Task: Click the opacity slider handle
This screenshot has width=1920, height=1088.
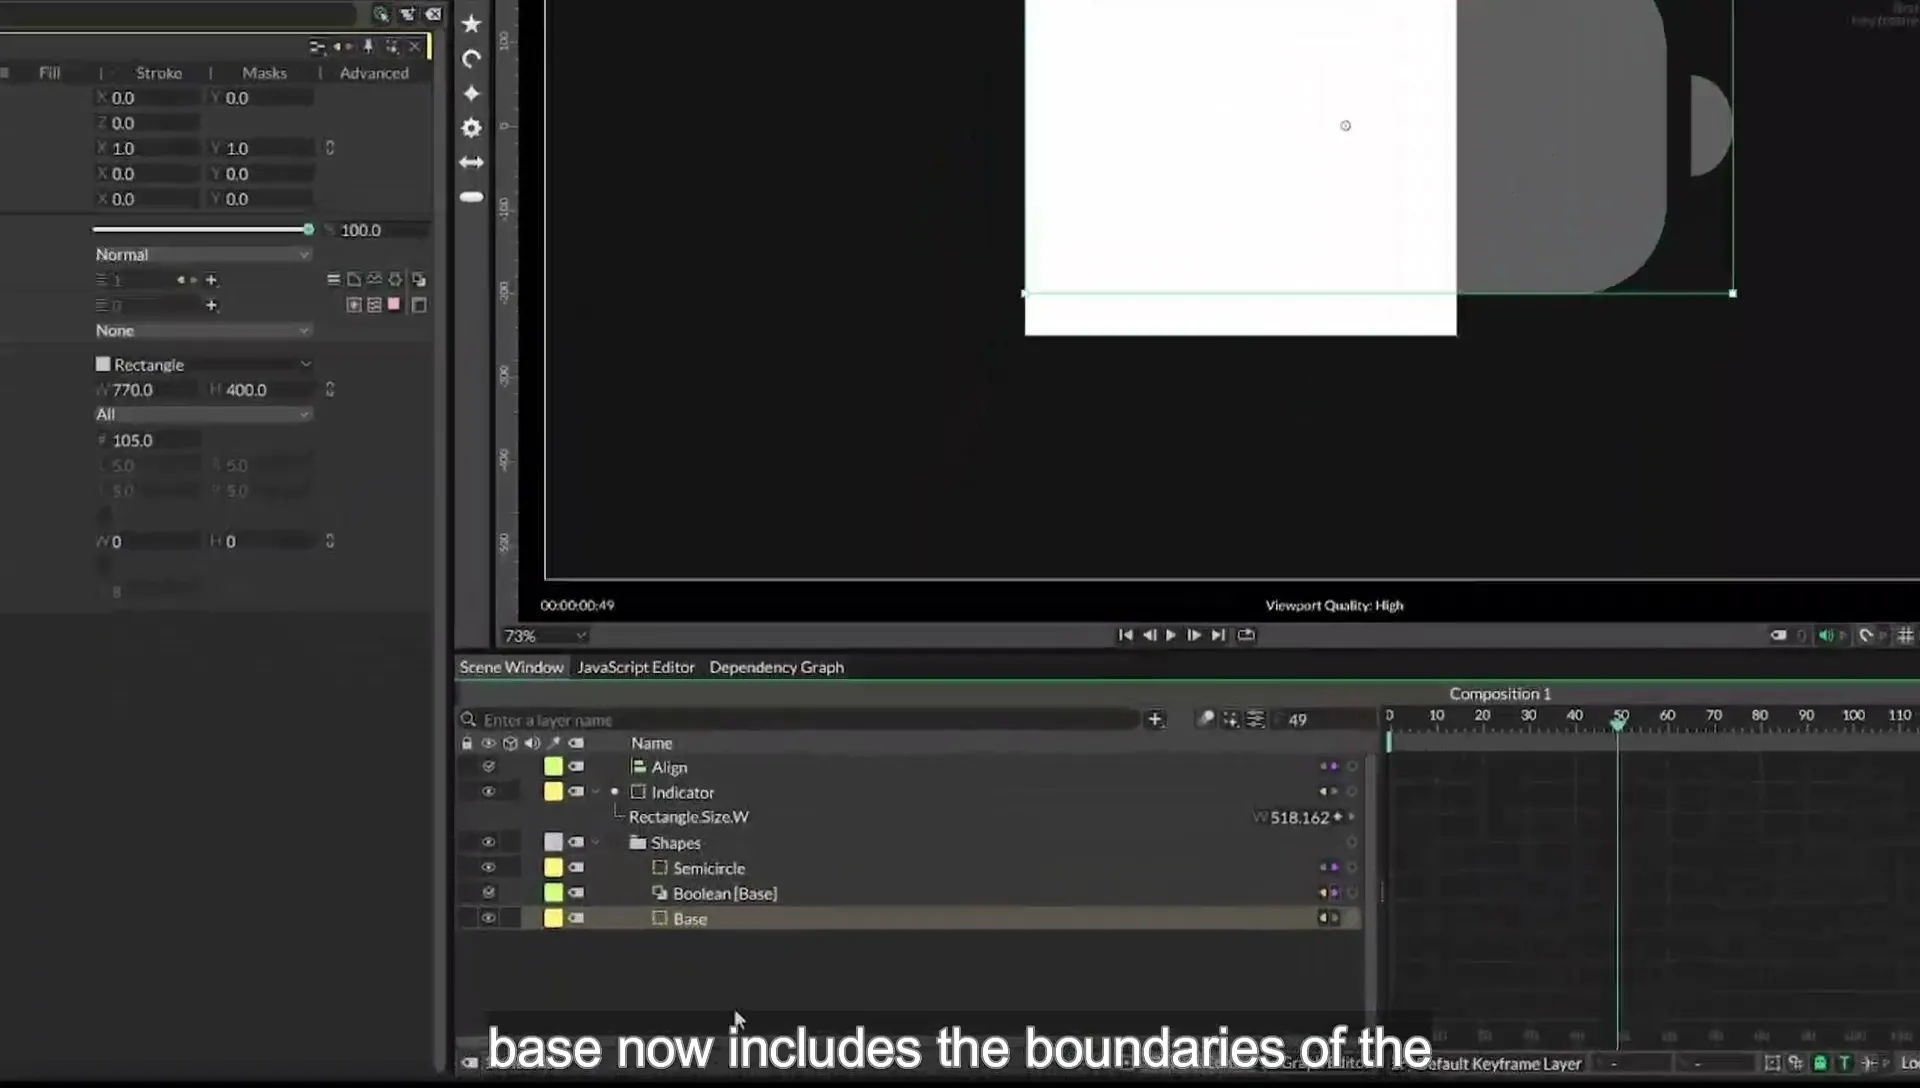Action: point(308,230)
